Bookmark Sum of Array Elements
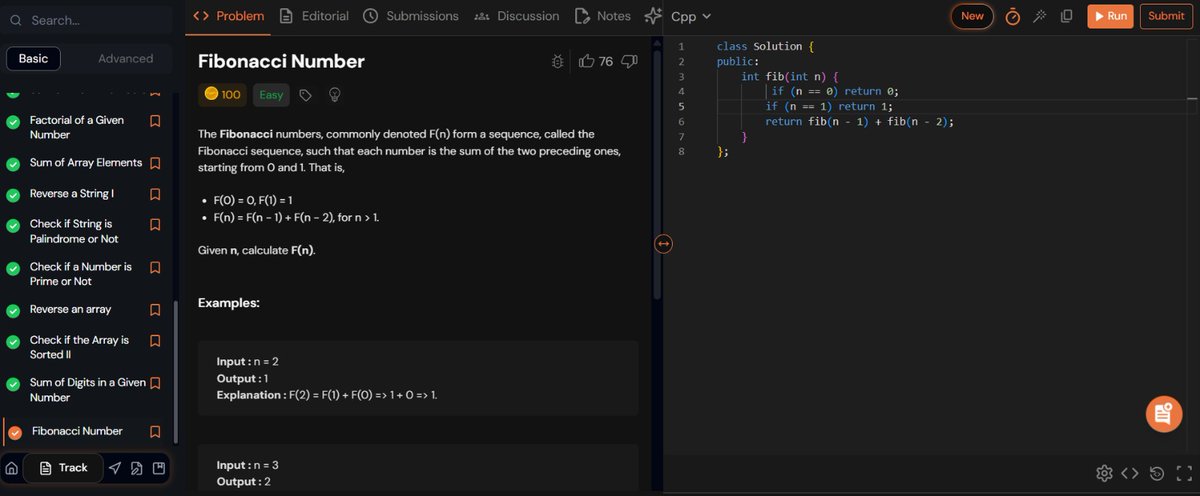1200x496 pixels. coord(155,163)
